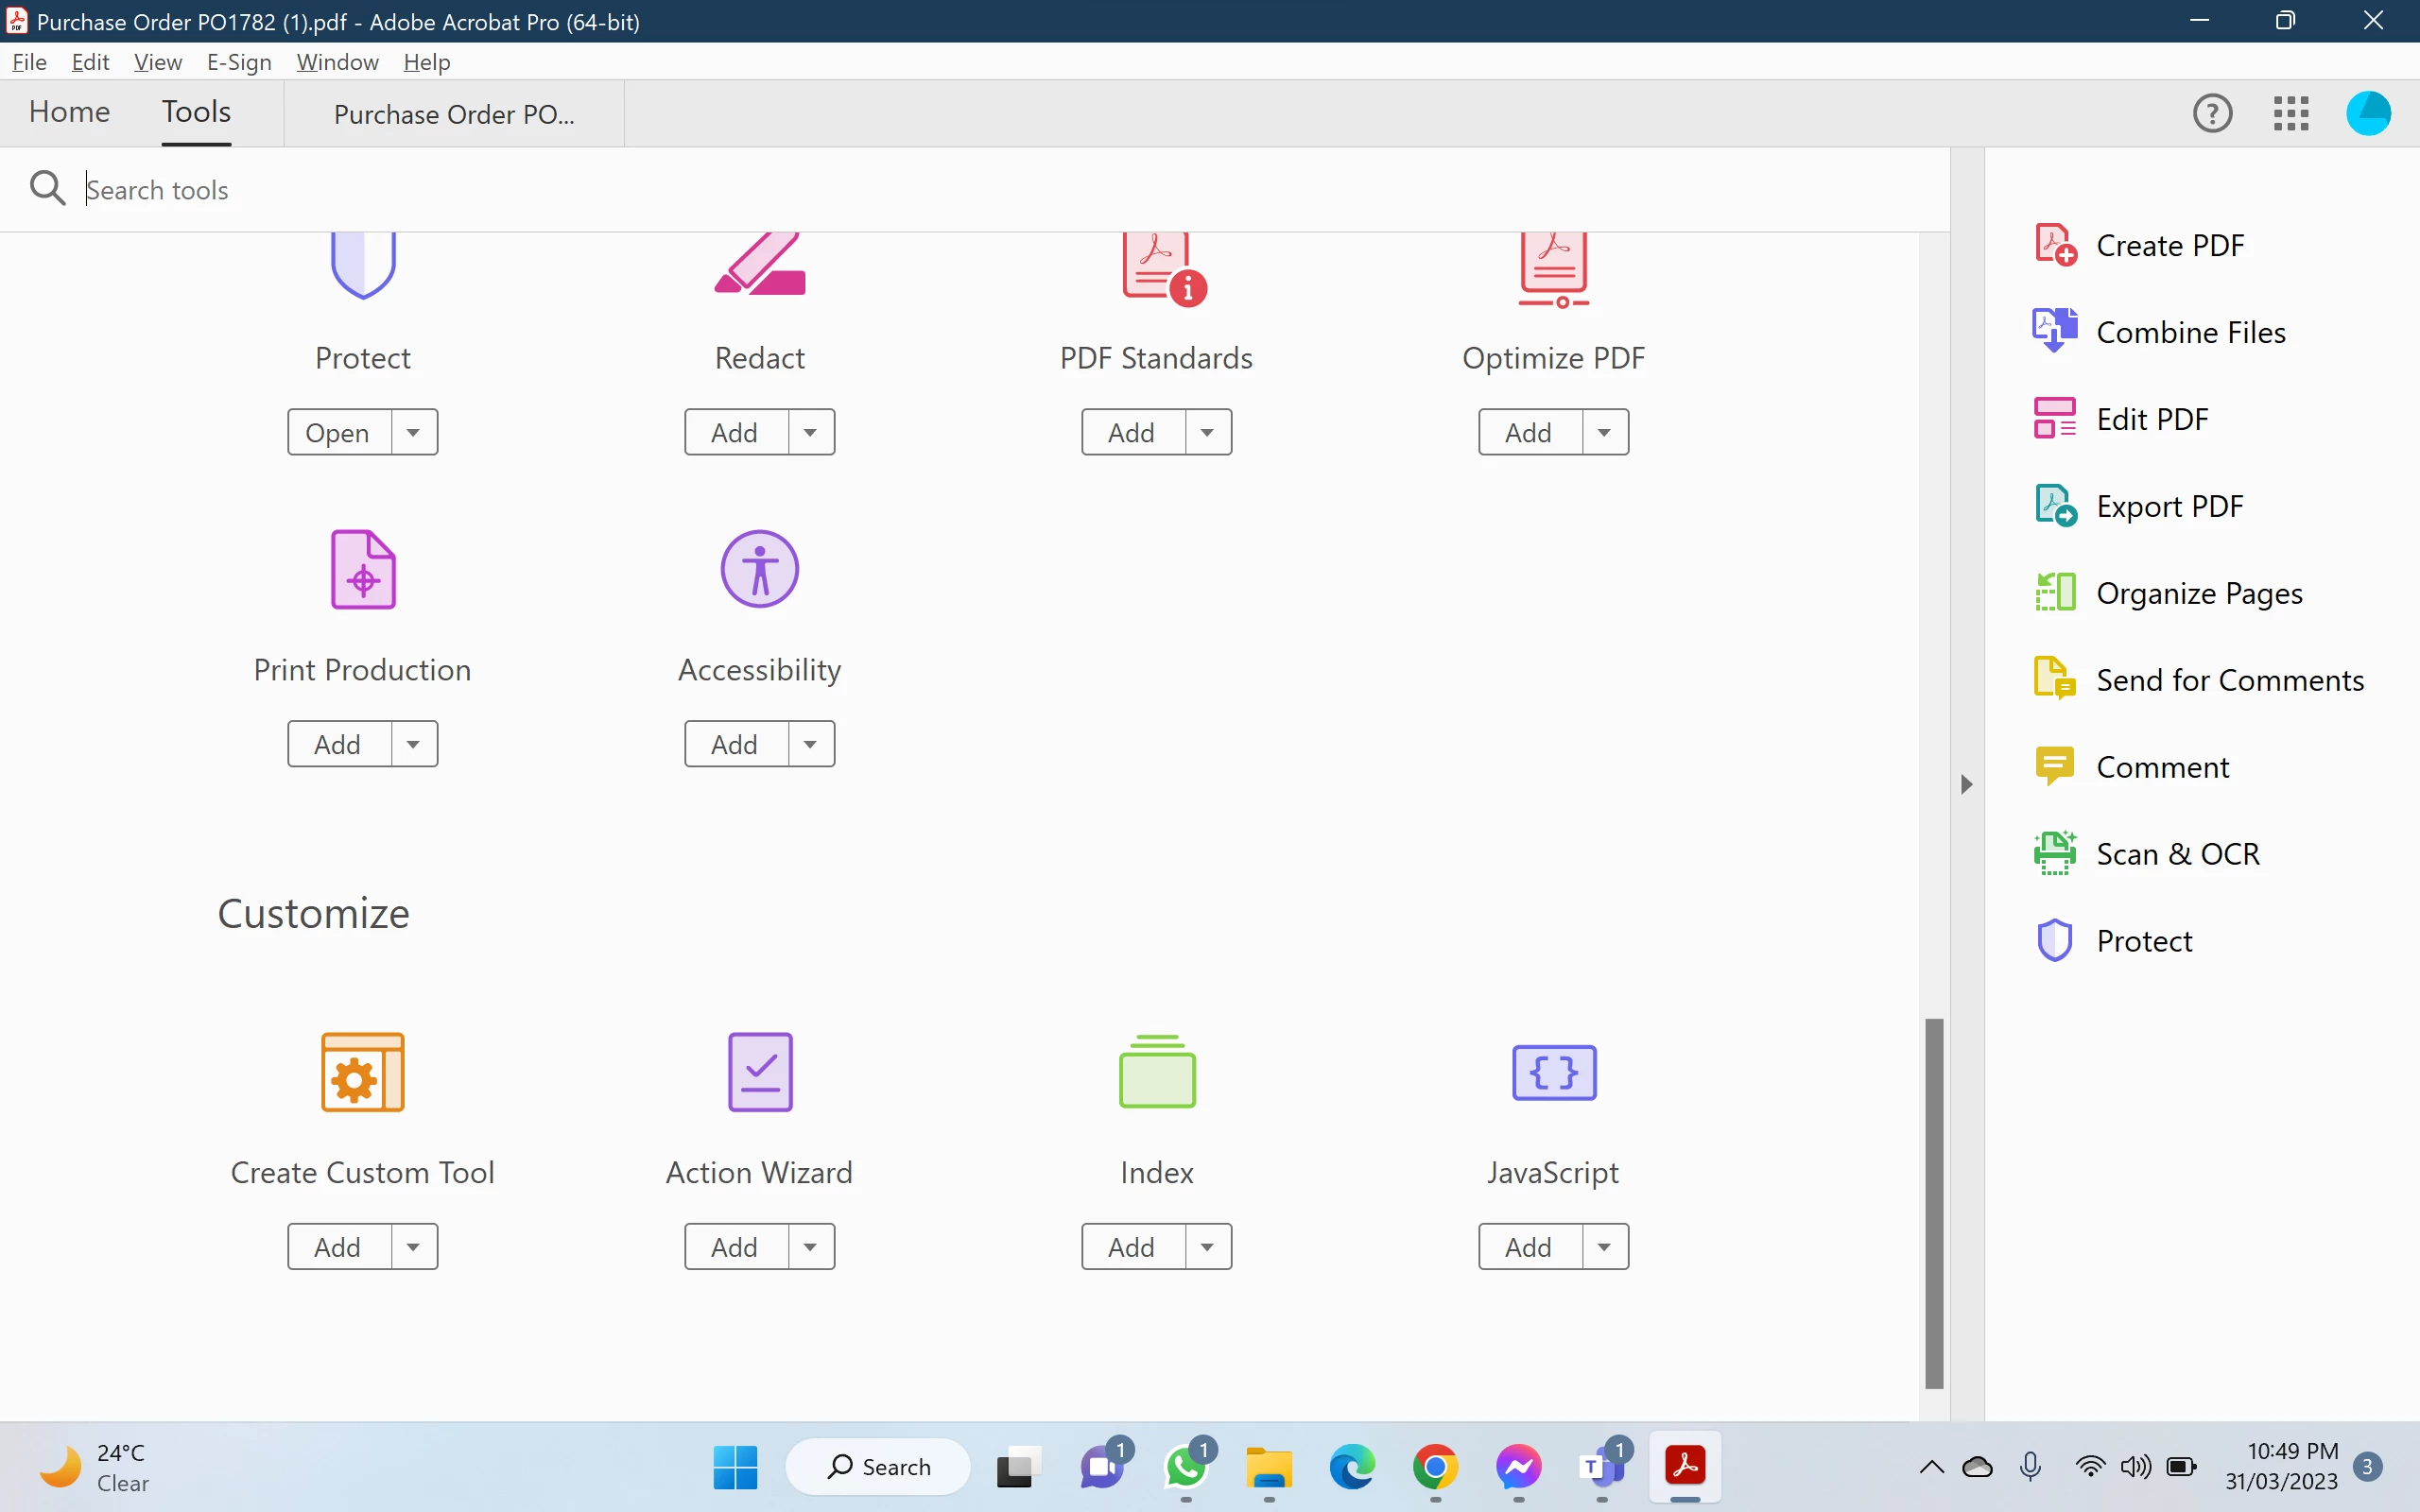The height and width of the screenshot is (1512, 2420).
Task: Open the Help question mark icon
Action: [x=2212, y=113]
